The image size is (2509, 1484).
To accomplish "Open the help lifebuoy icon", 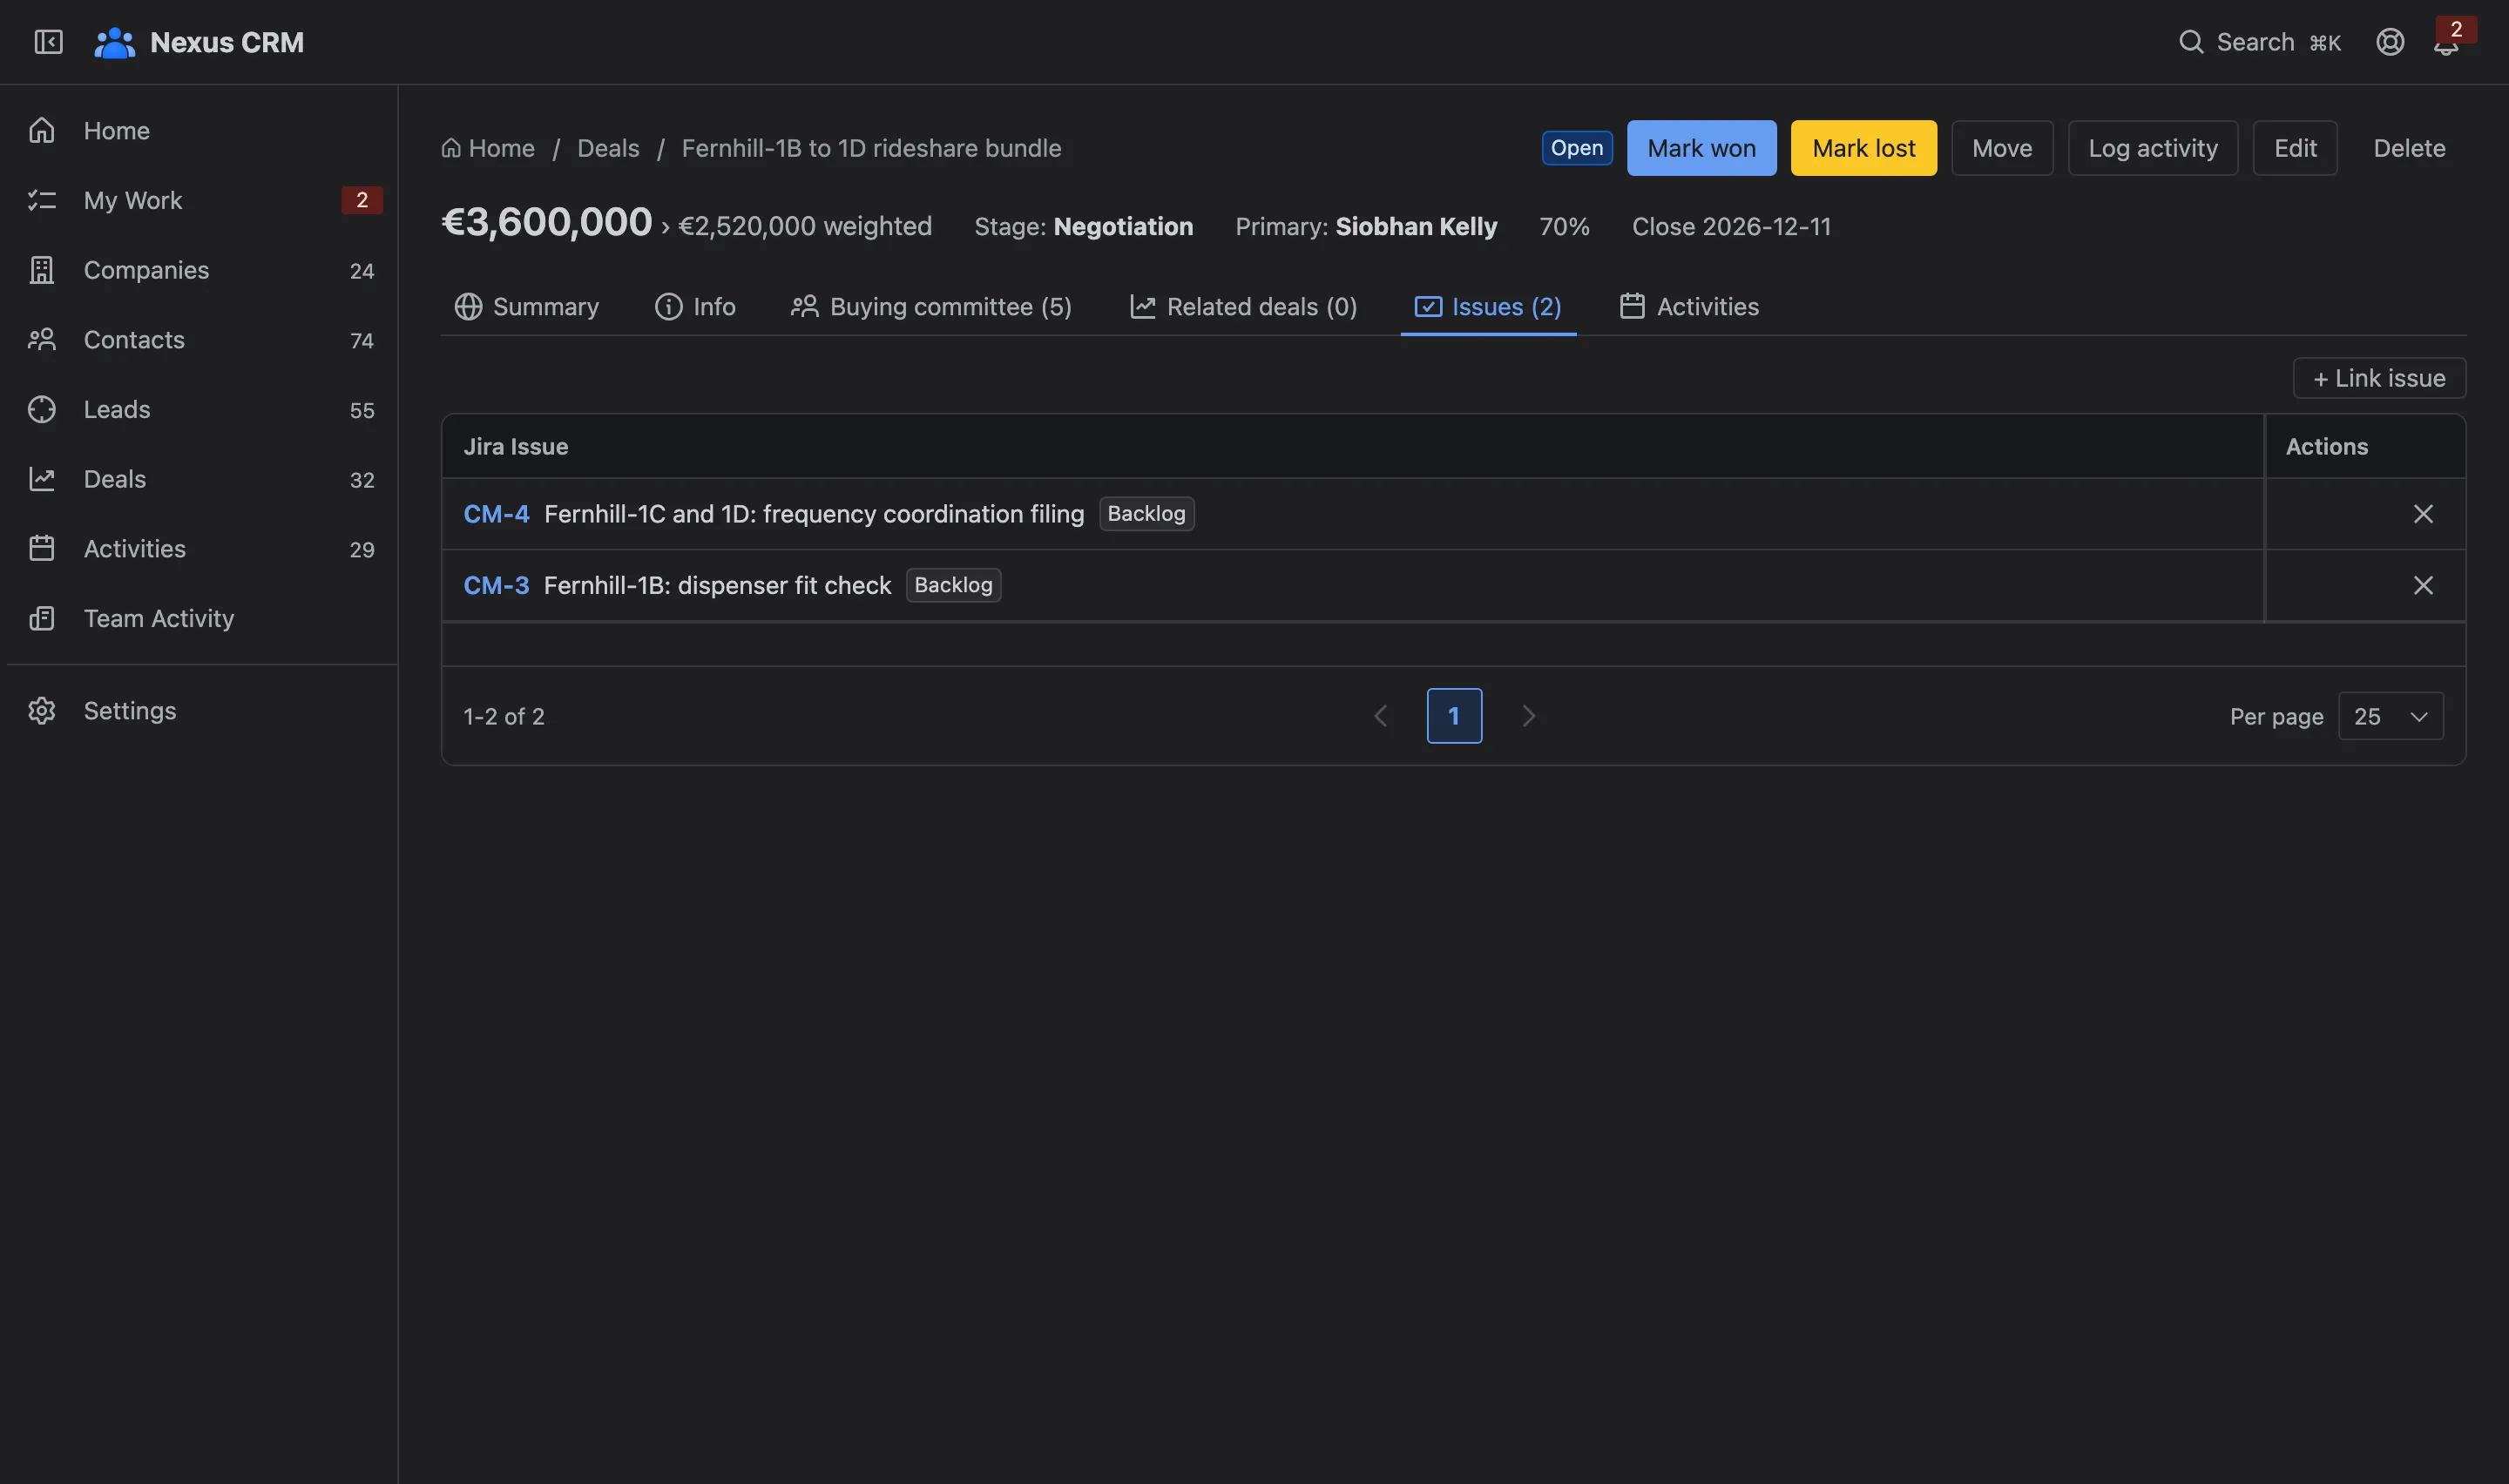I will (x=2390, y=42).
